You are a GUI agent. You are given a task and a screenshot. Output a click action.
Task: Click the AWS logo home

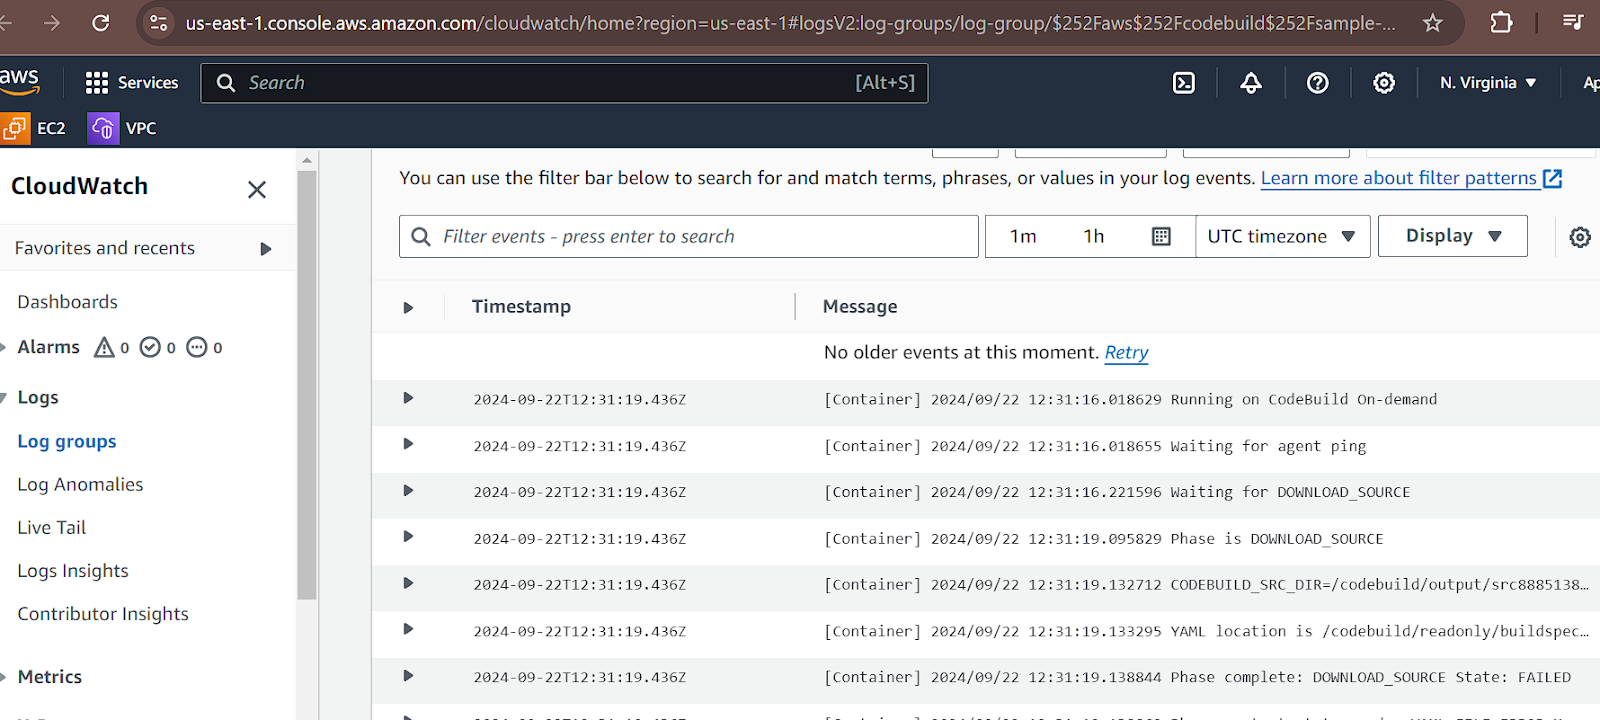pyautogui.click(x=19, y=82)
